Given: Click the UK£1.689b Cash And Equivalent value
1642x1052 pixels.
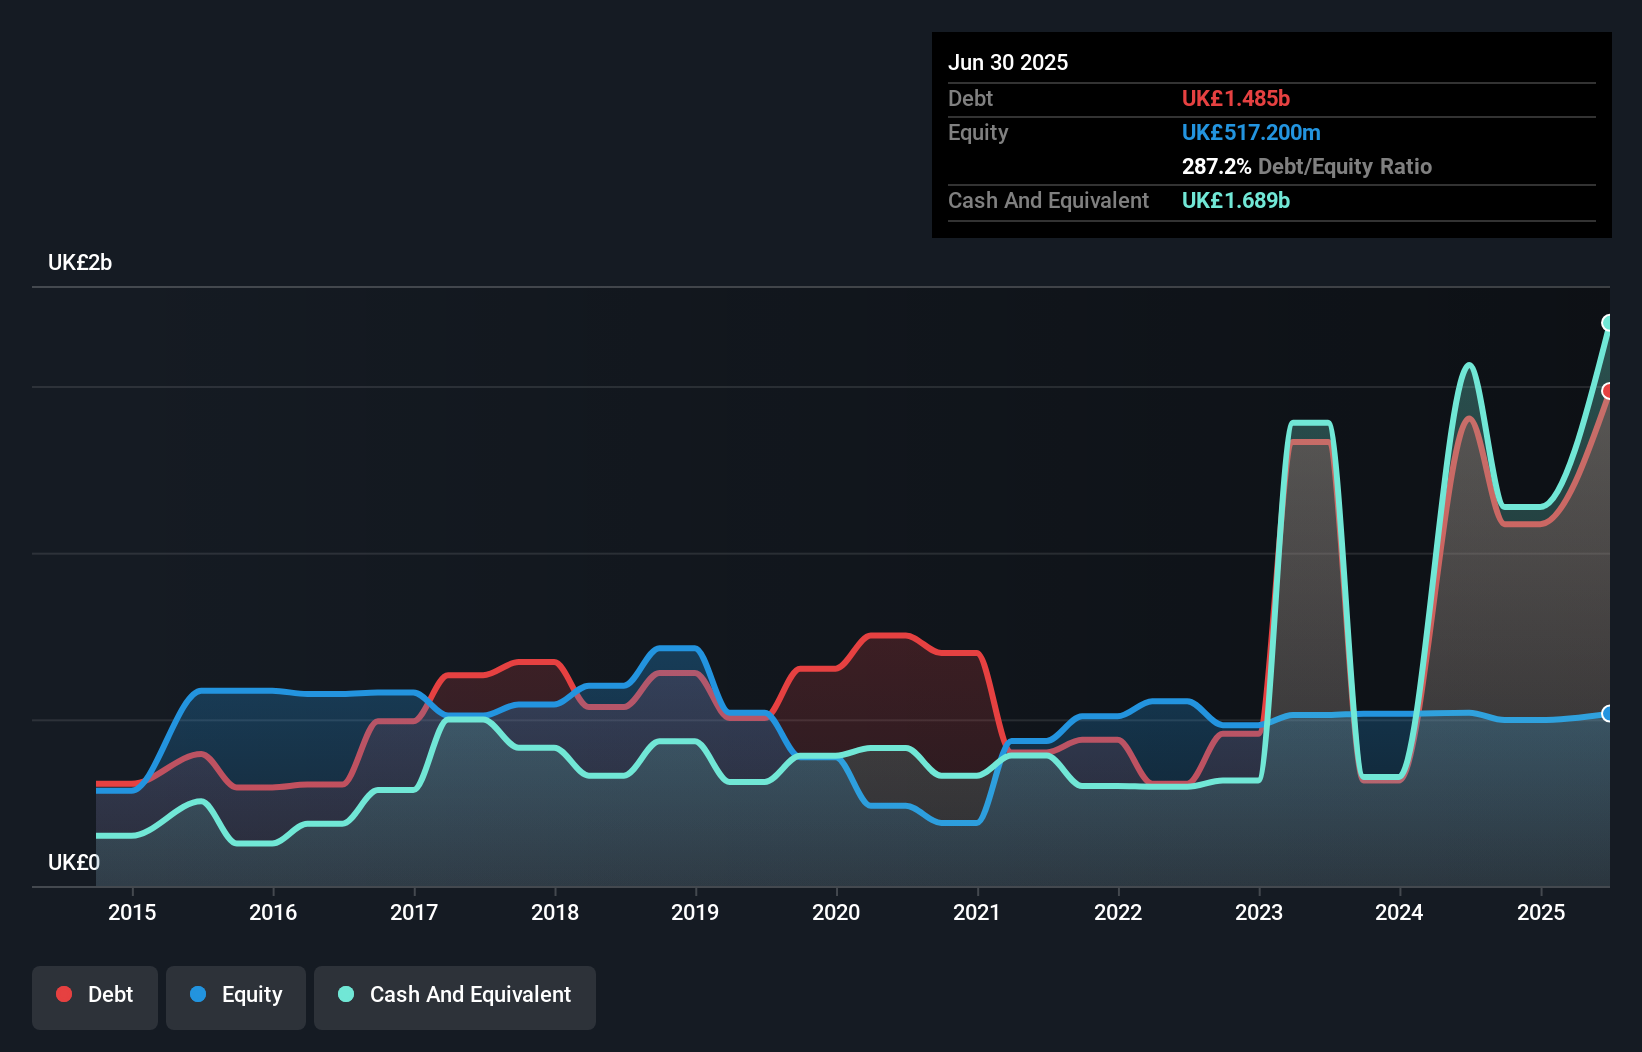Looking at the screenshot, I should coord(1236,201).
